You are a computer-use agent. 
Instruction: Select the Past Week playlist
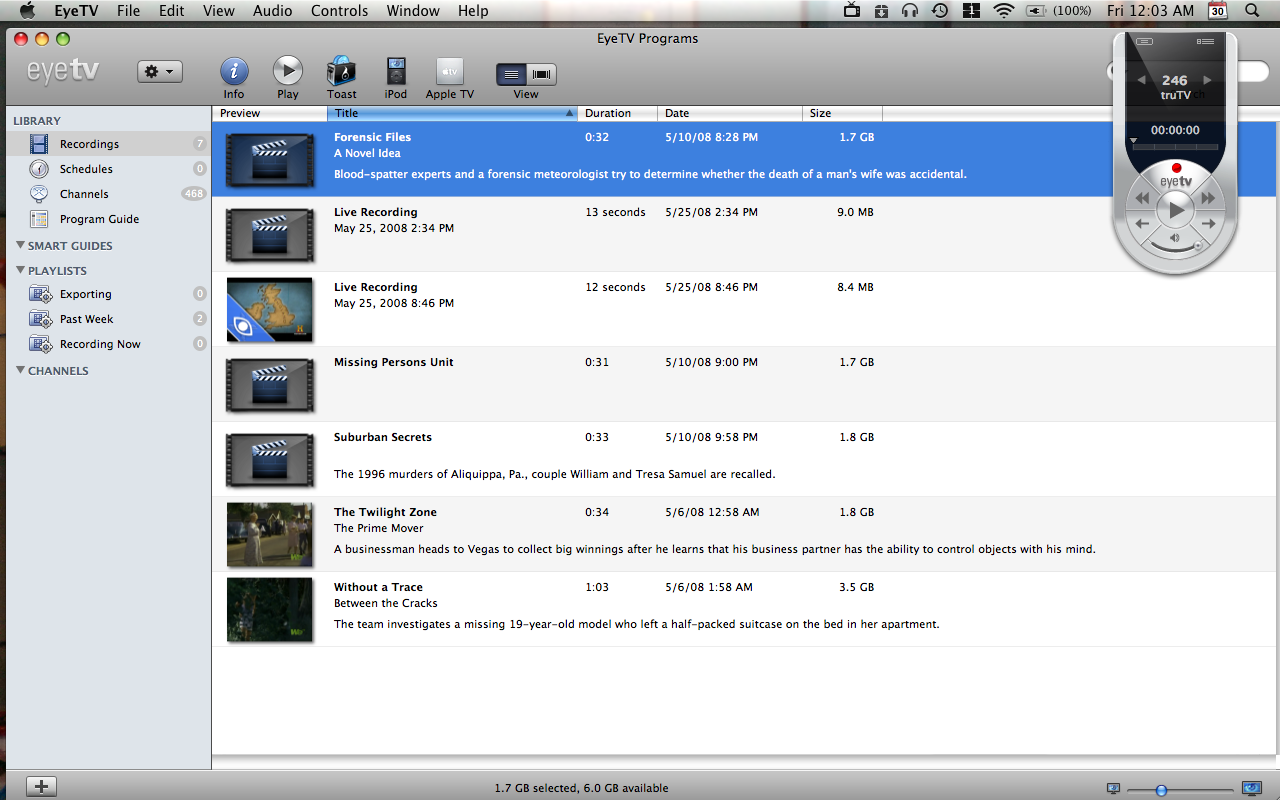(x=108, y=319)
